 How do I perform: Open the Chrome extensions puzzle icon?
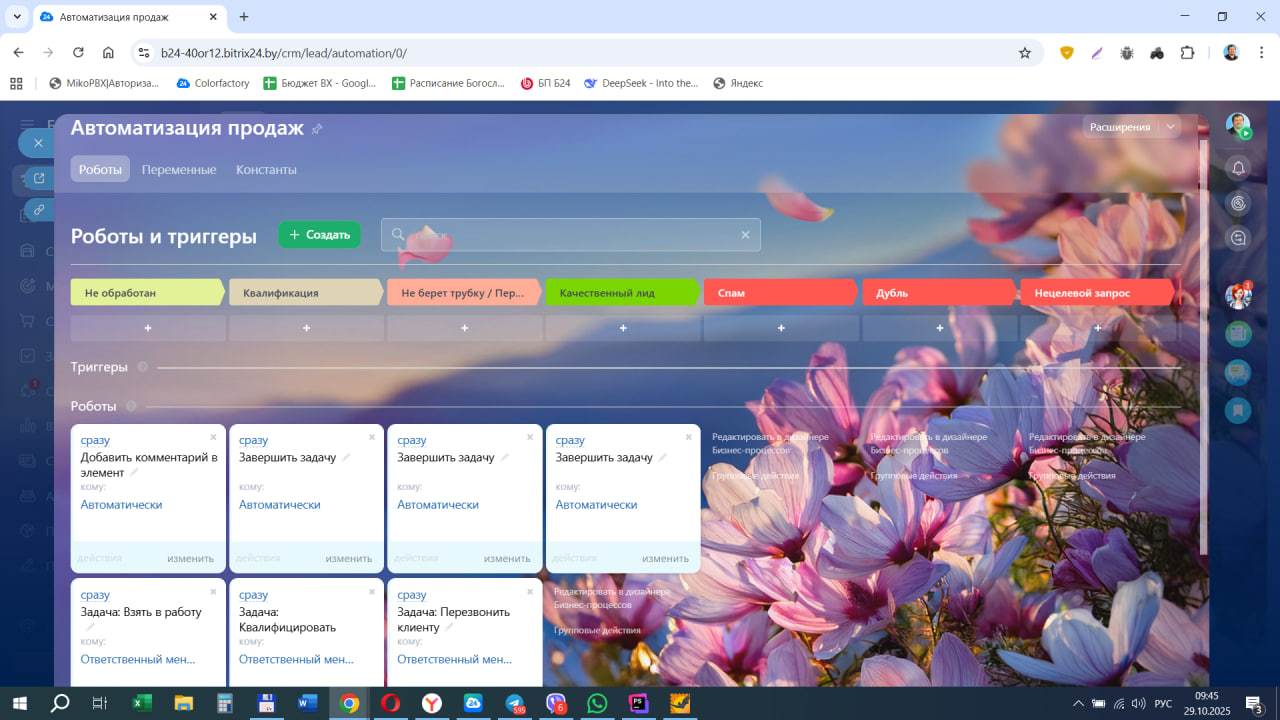1187,53
